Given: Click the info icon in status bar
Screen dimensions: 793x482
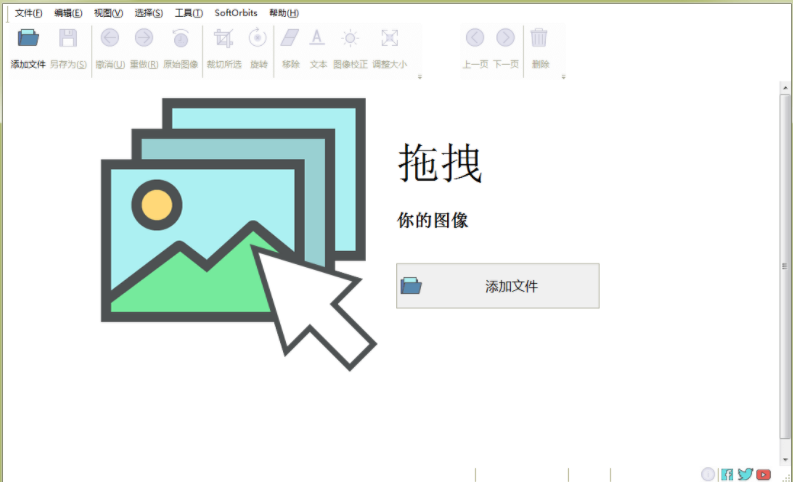Looking at the screenshot, I should (x=708, y=474).
